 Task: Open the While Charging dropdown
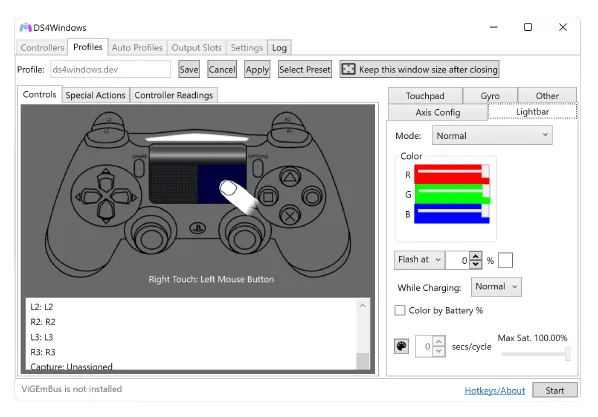click(x=496, y=287)
